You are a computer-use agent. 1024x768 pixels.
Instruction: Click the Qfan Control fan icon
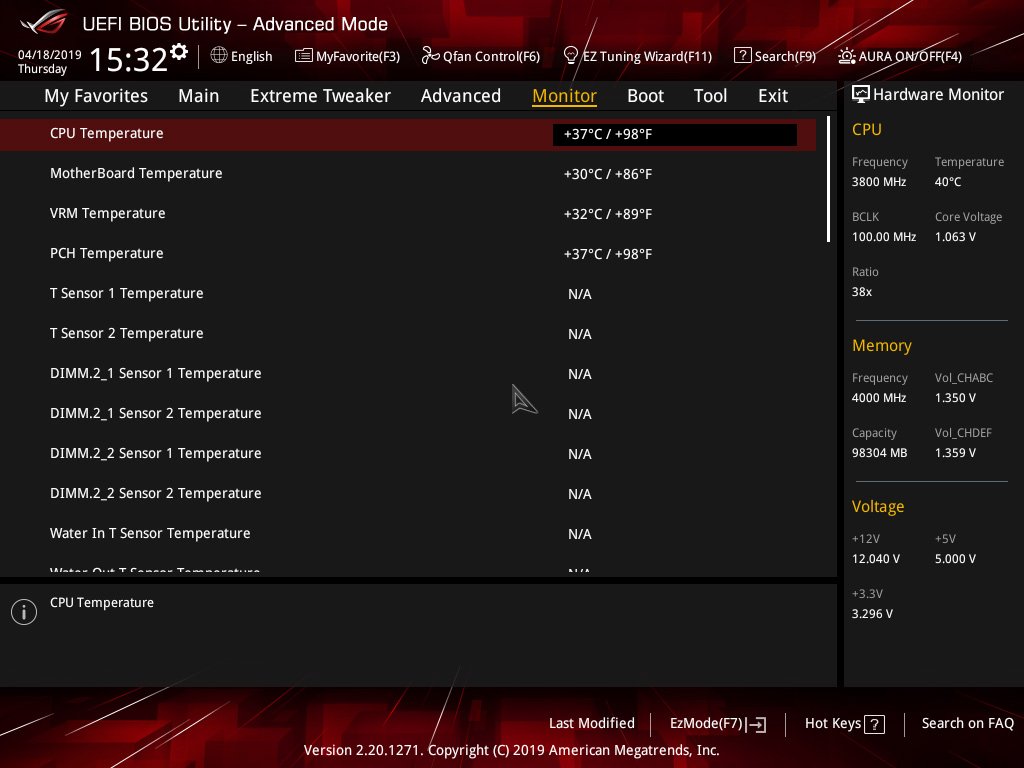click(x=430, y=56)
